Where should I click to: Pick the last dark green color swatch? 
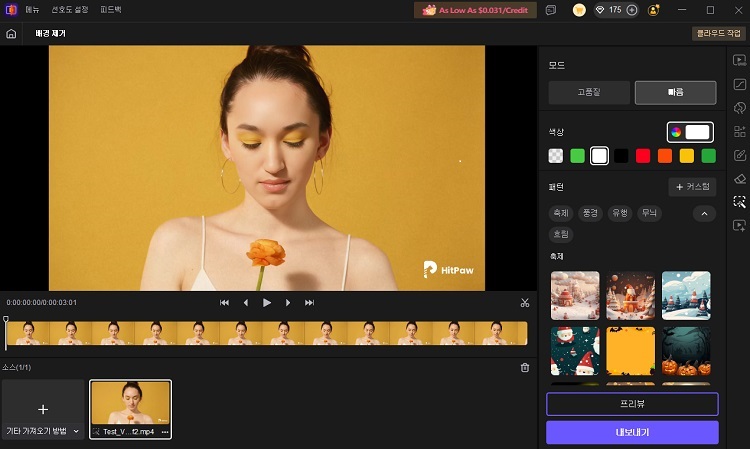708,156
